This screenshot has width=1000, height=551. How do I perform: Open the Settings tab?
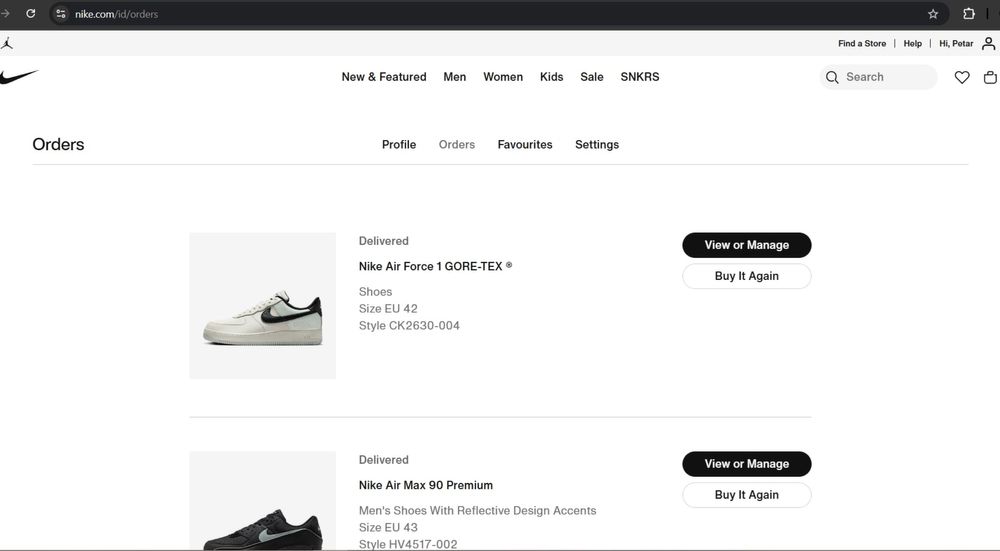tap(597, 145)
